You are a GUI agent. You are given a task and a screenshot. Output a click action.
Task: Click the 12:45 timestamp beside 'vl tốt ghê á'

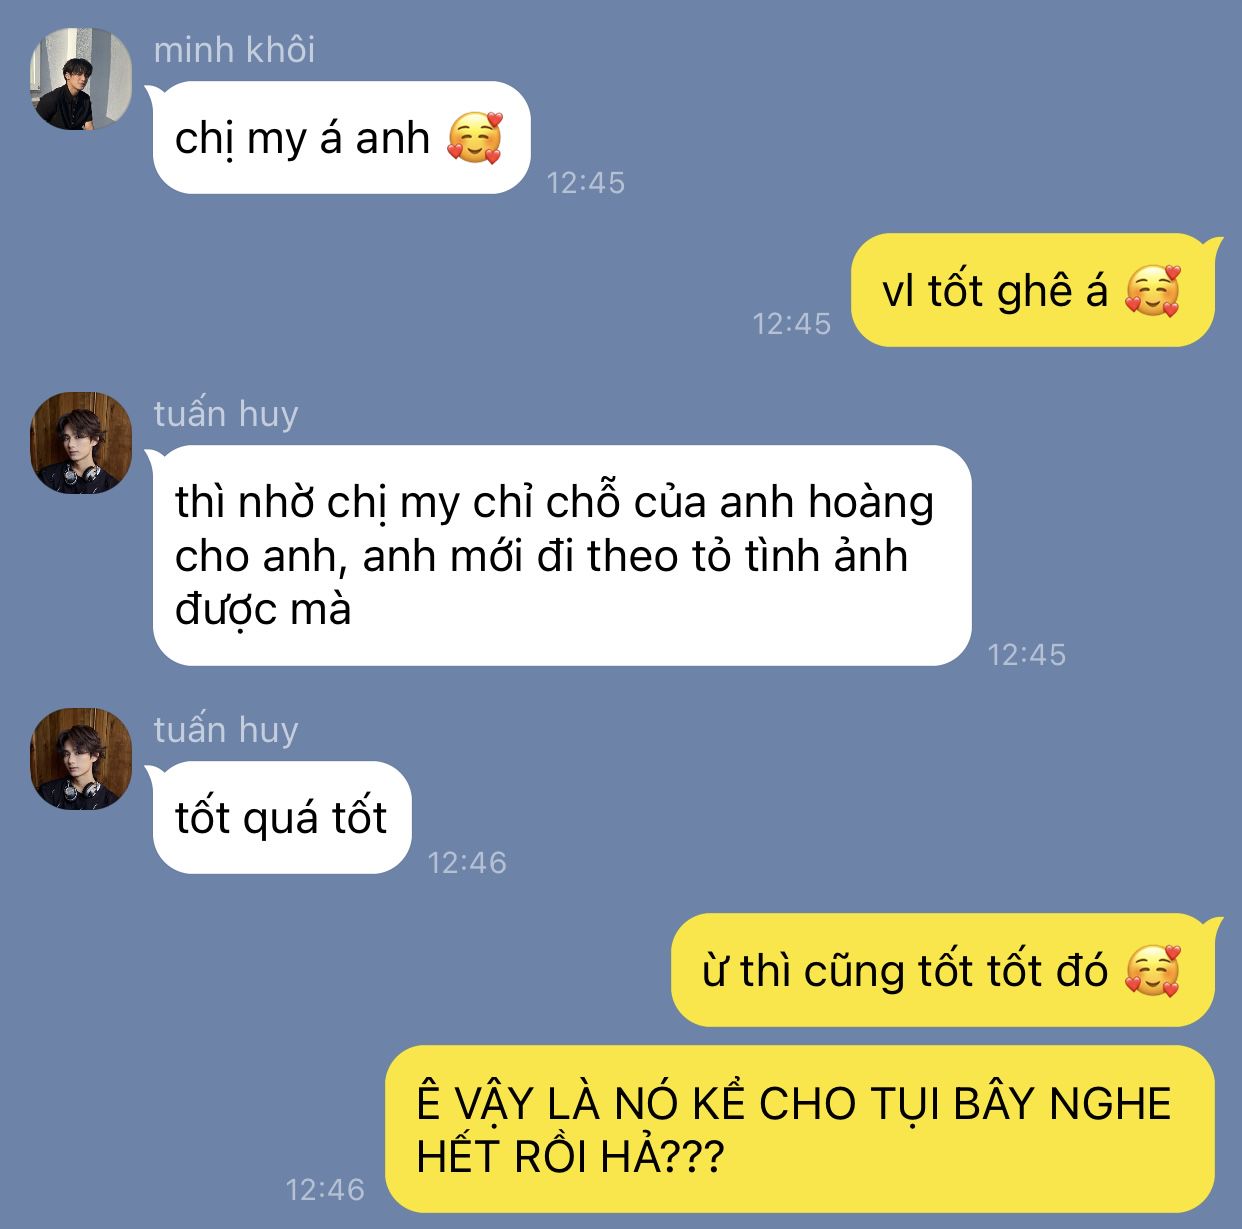pyautogui.click(x=792, y=323)
